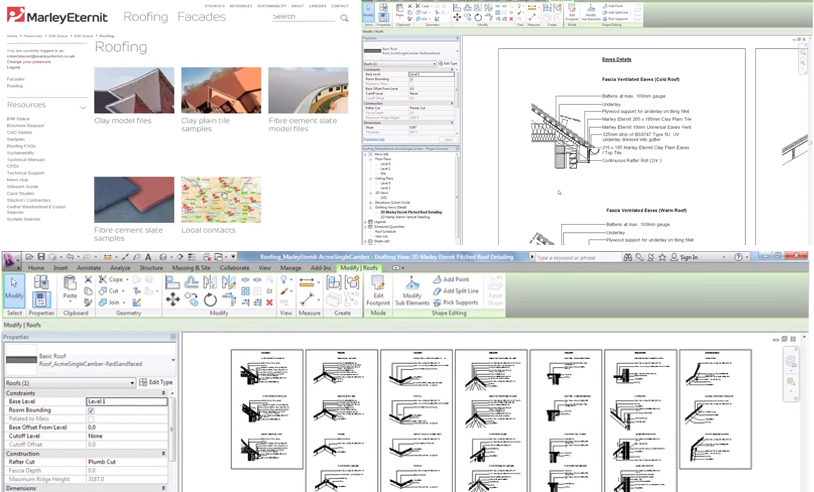Click the Pick Supports tool
The height and width of the screenshot is (492, 814).
click(456, 302)
